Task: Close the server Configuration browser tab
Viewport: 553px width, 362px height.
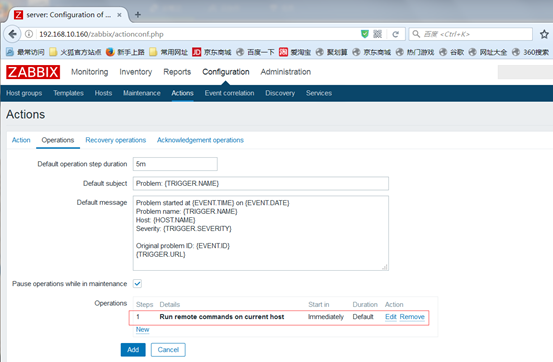Action: [x=119, y=15]
